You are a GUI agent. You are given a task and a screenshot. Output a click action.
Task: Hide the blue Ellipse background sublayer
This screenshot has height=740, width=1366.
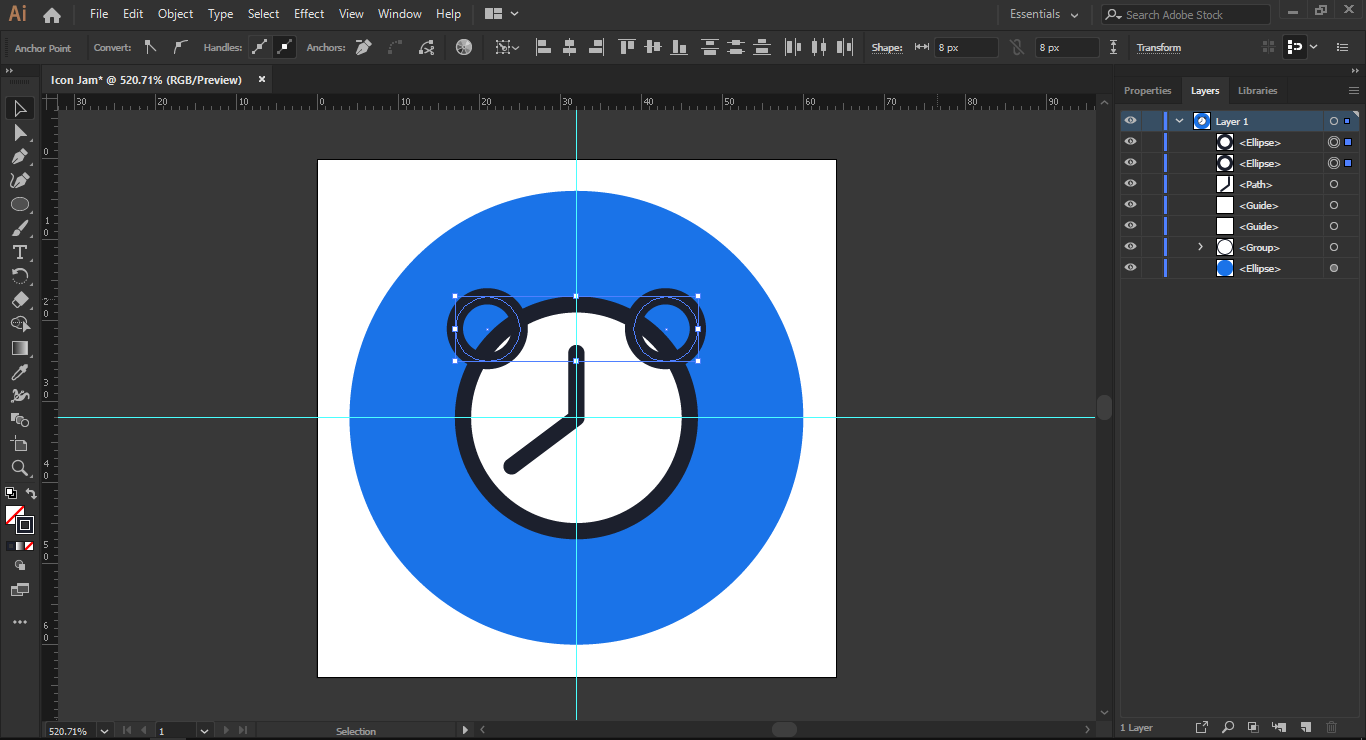pyautogui.click(x=1130, y=268)
